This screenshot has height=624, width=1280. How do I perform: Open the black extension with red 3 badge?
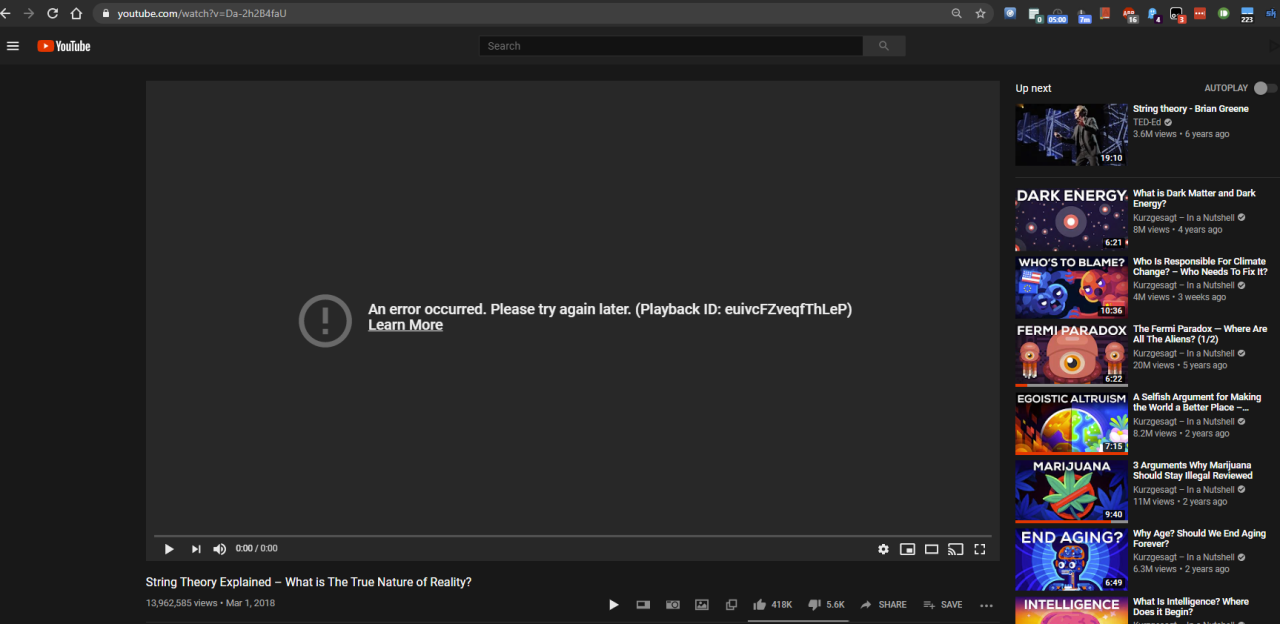1177,14
